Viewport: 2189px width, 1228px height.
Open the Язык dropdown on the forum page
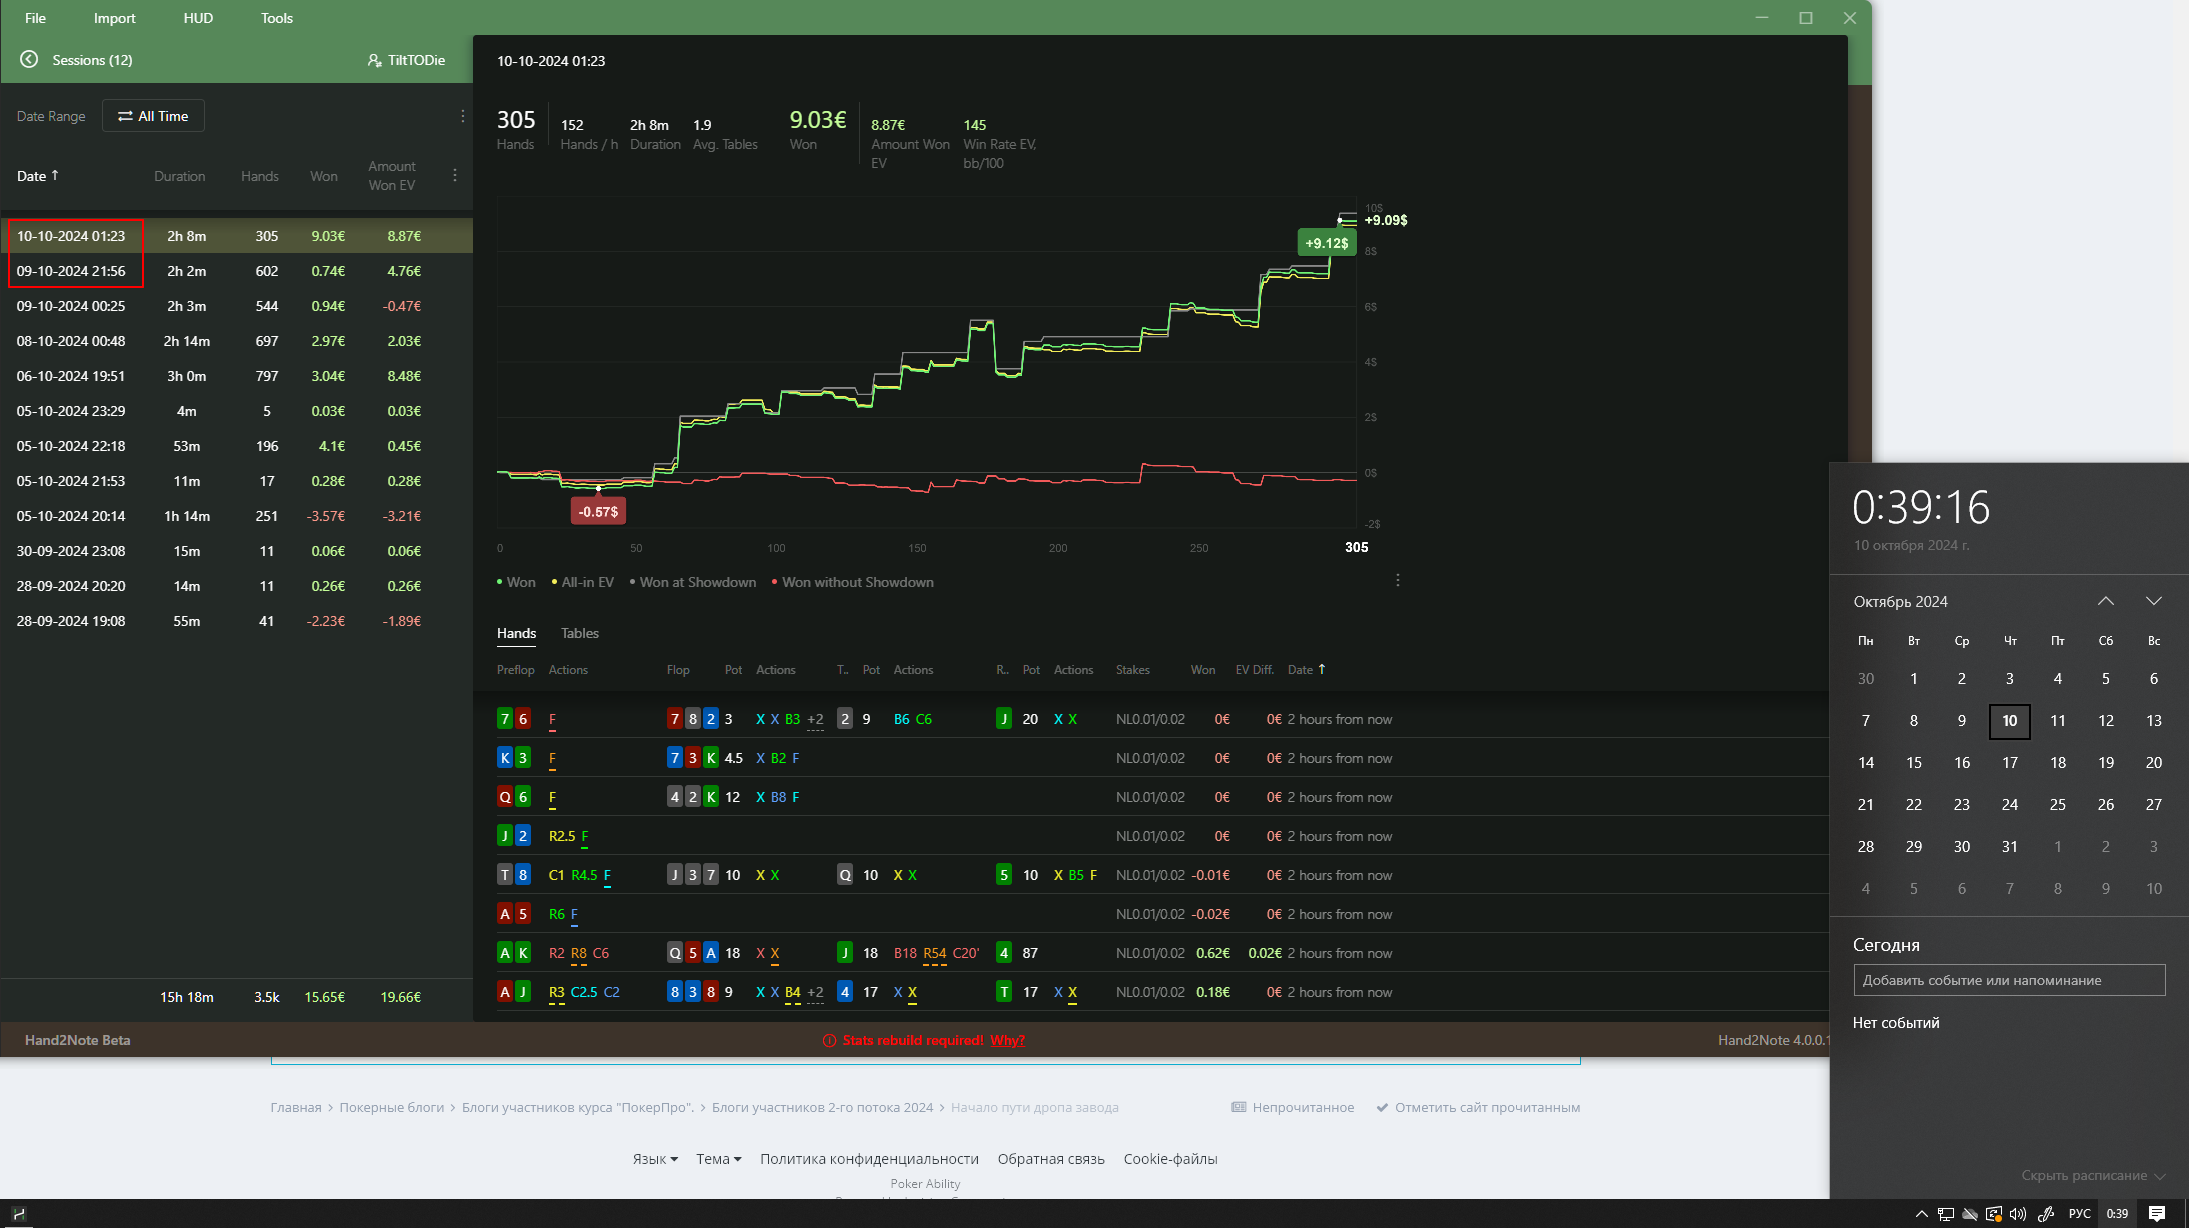tap(655, 1159)
